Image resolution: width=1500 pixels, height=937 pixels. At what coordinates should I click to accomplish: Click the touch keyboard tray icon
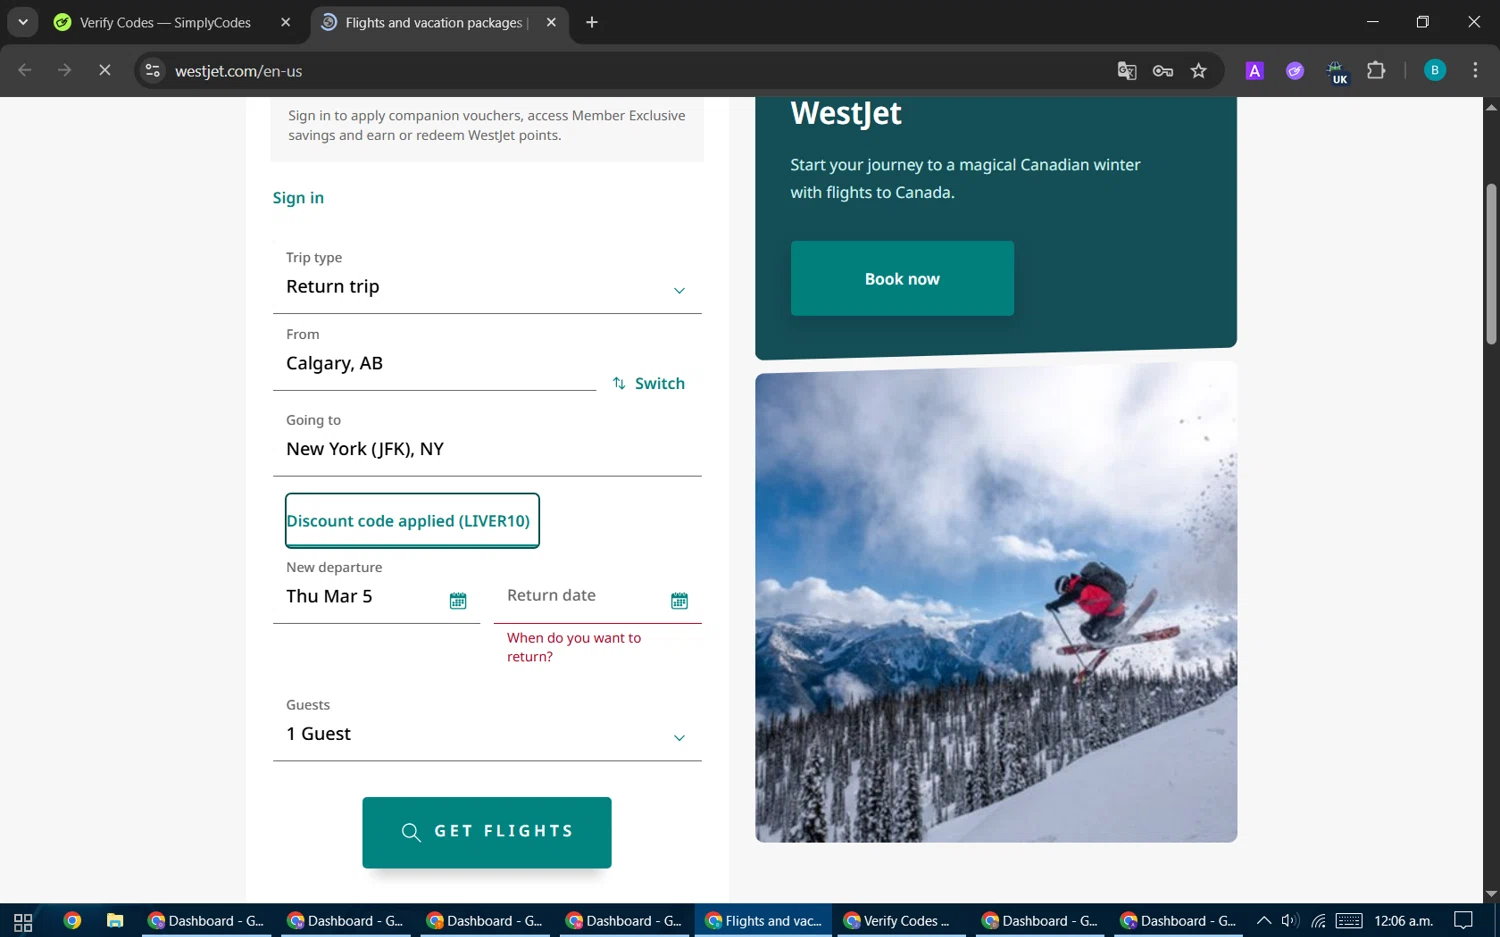pyautogui.click(x=1349, y=921)
